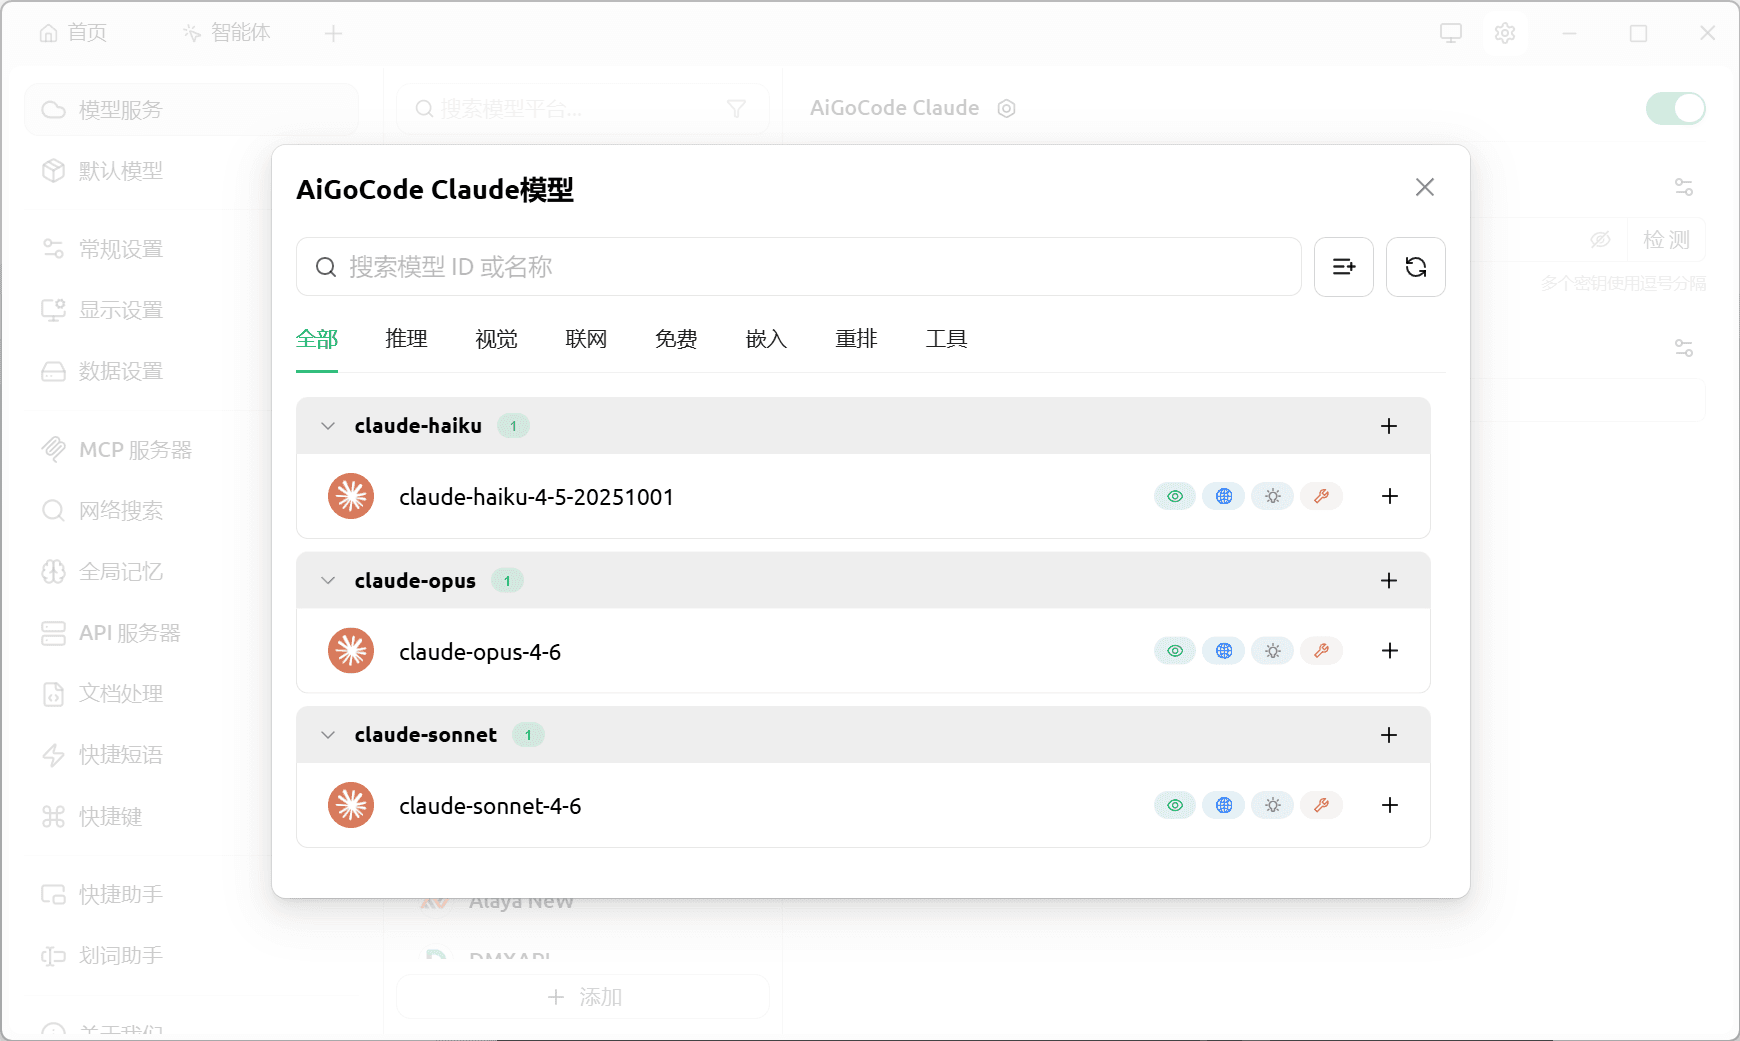The image size is (1740, 1041).
Task: Click web globe tag on claude-haiku-4-5-20251001
Action: point(1224,496)
